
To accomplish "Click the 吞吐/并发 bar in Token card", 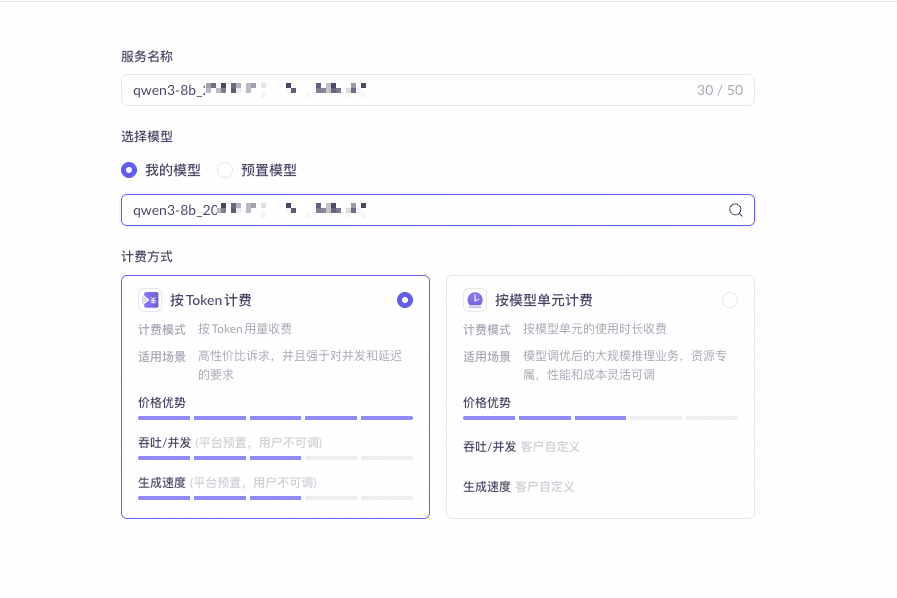I will click(x=275, y=458).
